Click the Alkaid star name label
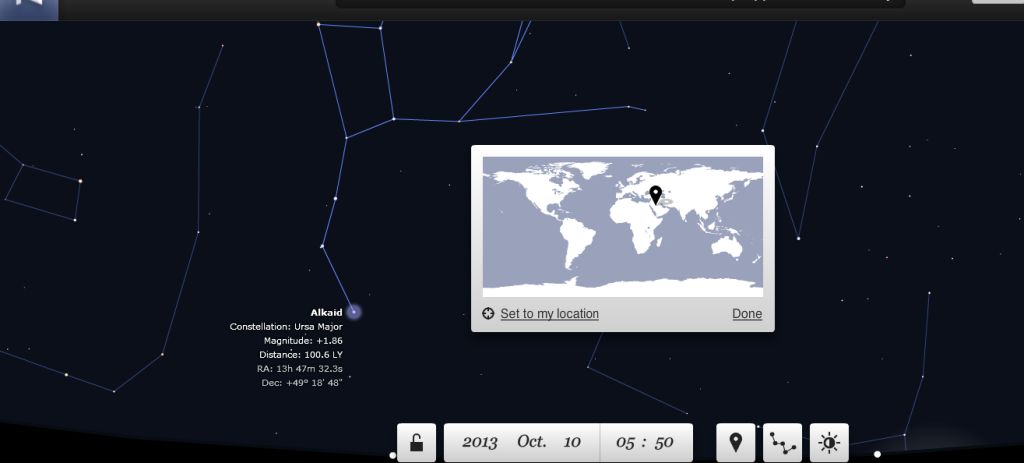This screenshot has height=463, width=1024. point(327,313)
